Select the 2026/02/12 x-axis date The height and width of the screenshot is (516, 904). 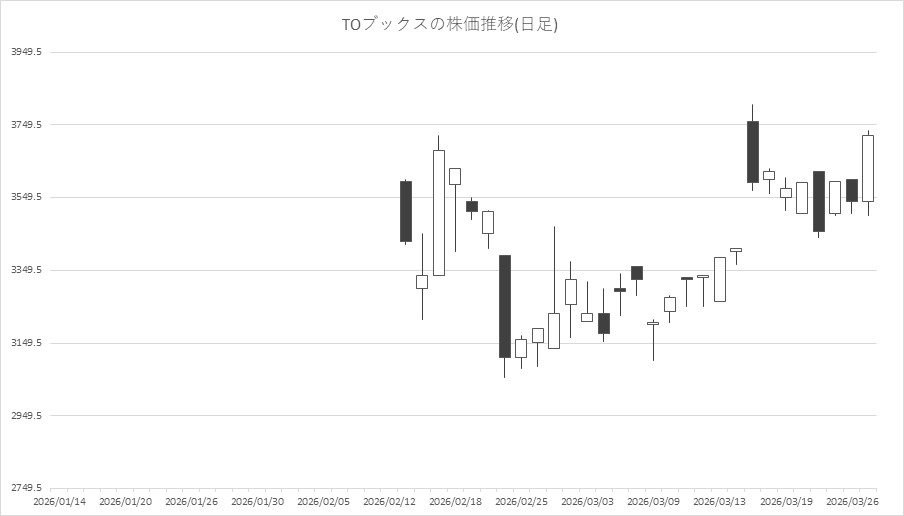(x=390, y=501)
